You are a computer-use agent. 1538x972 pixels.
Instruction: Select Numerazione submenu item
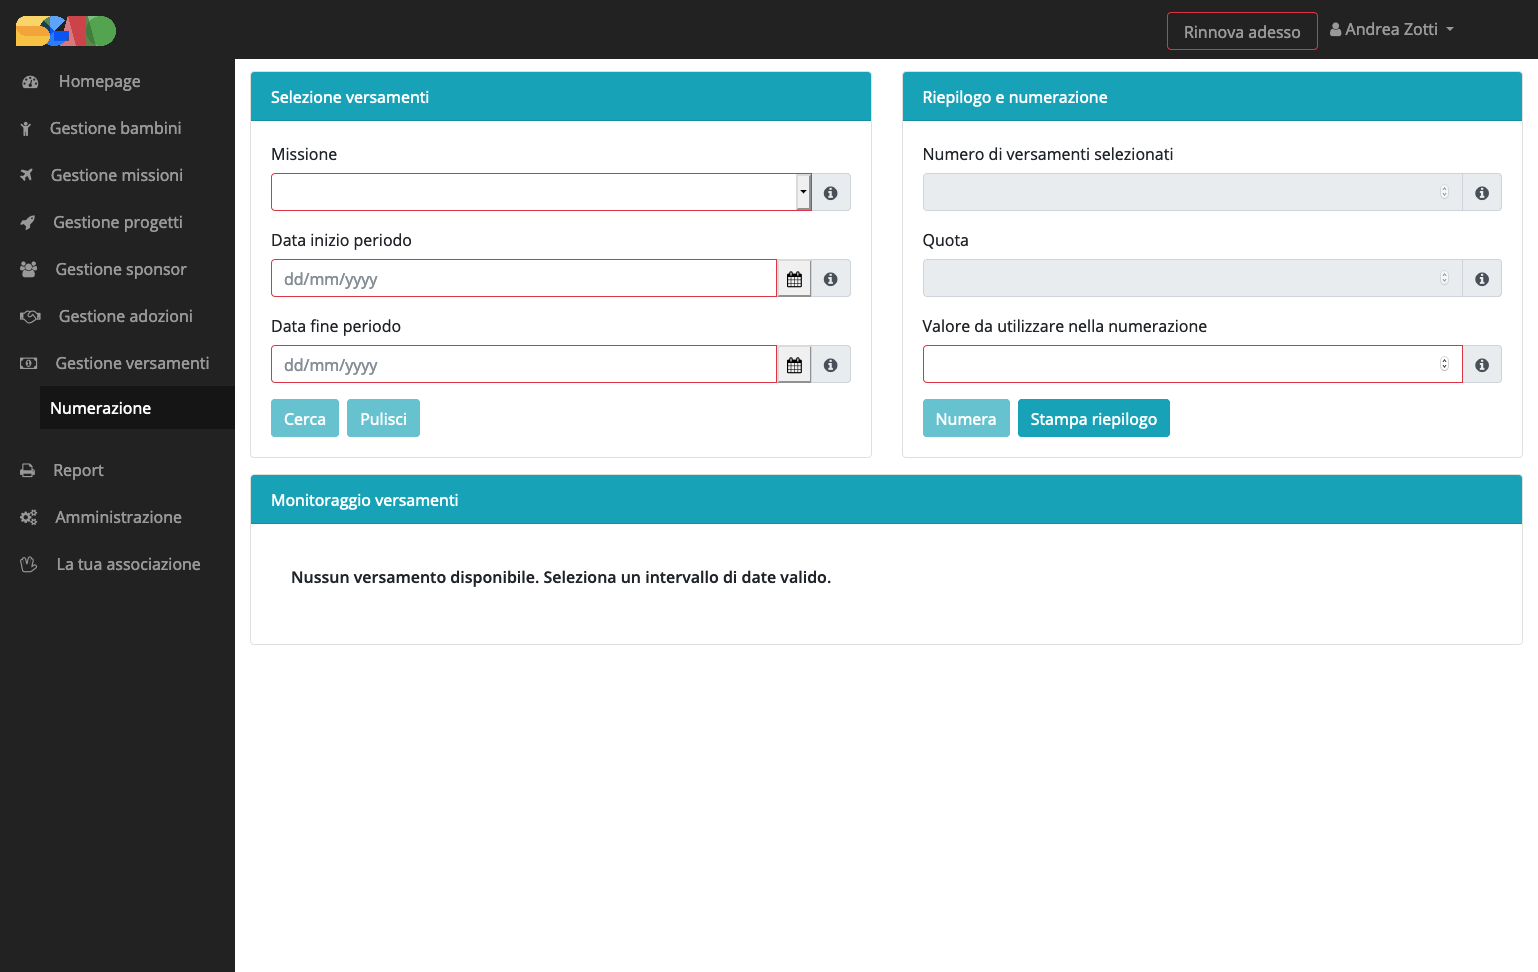137,408
